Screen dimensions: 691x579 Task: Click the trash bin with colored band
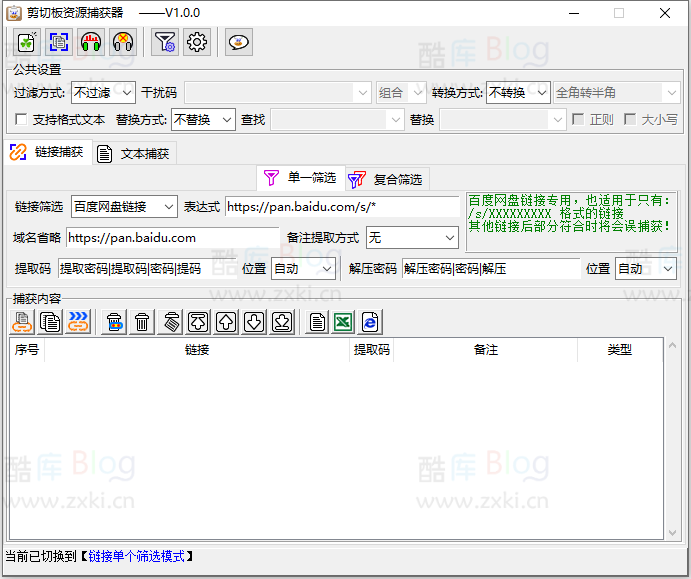115,322
